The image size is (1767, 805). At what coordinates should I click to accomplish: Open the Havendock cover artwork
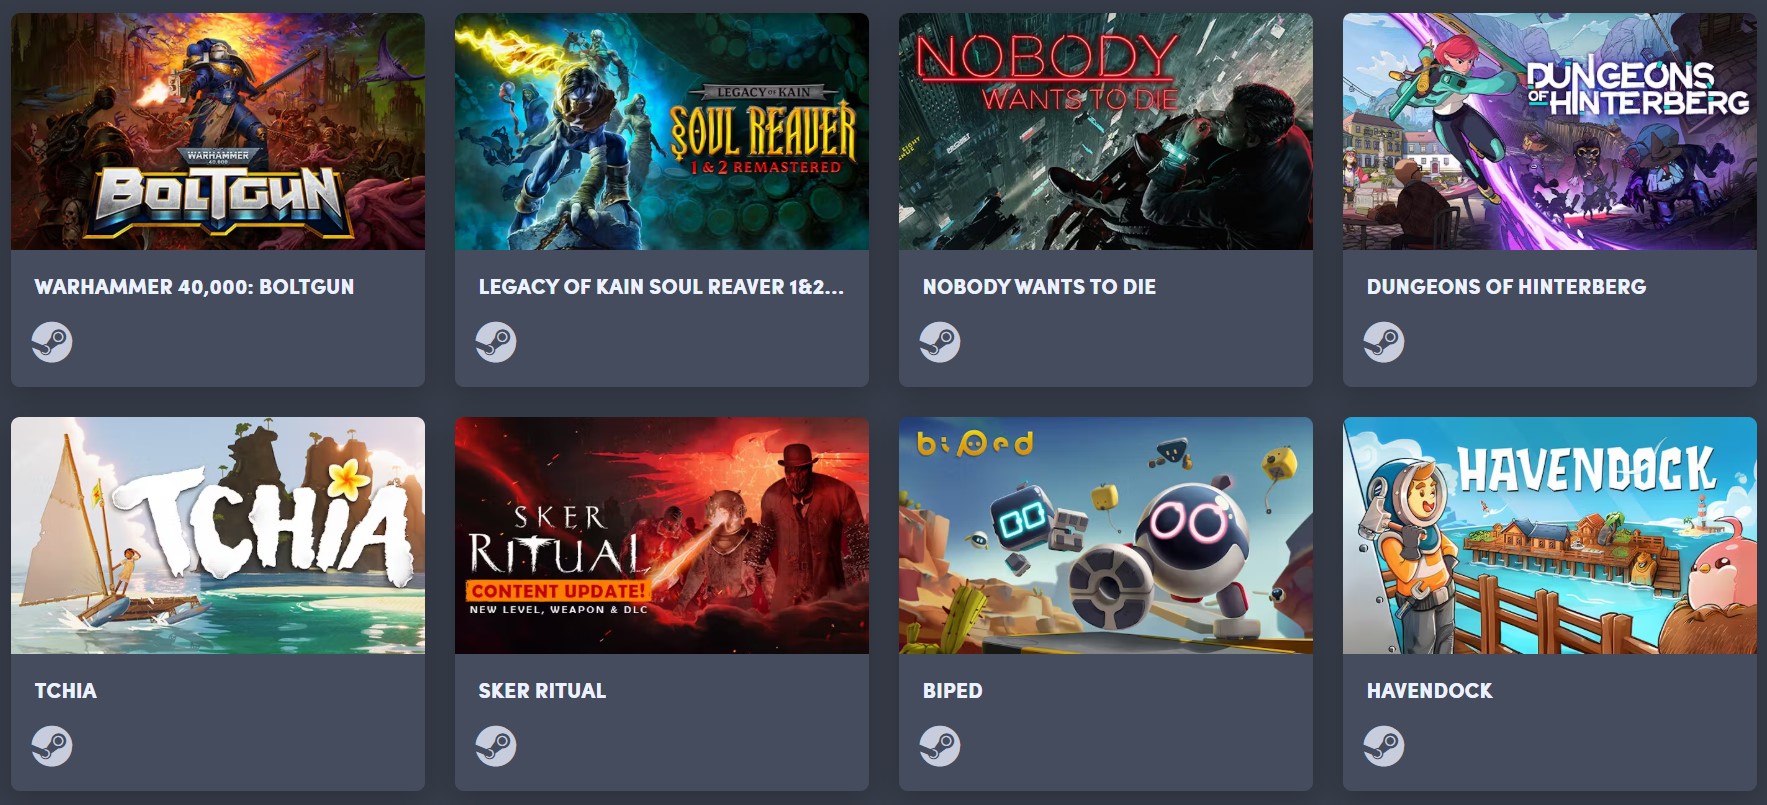click(x=1550, y=535)
